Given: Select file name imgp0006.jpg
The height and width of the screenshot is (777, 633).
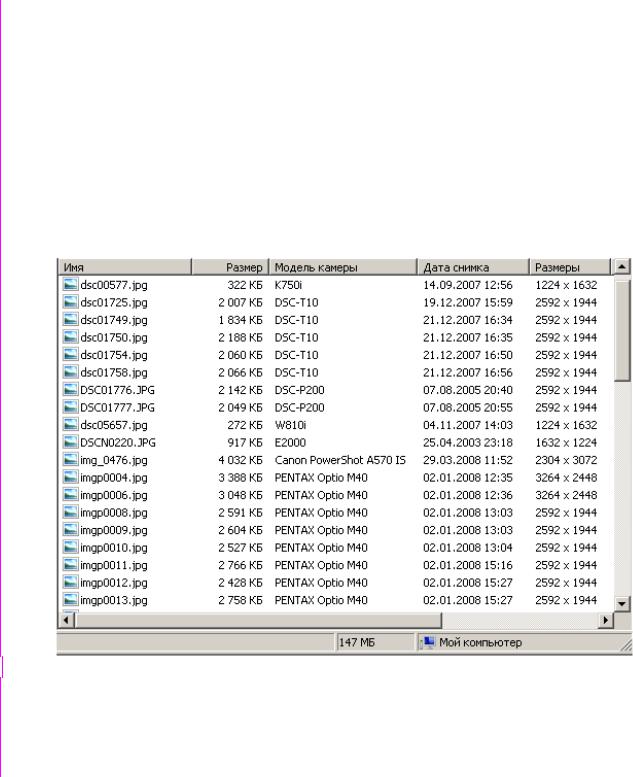Looking at the screenshot, I should [114, 495].
